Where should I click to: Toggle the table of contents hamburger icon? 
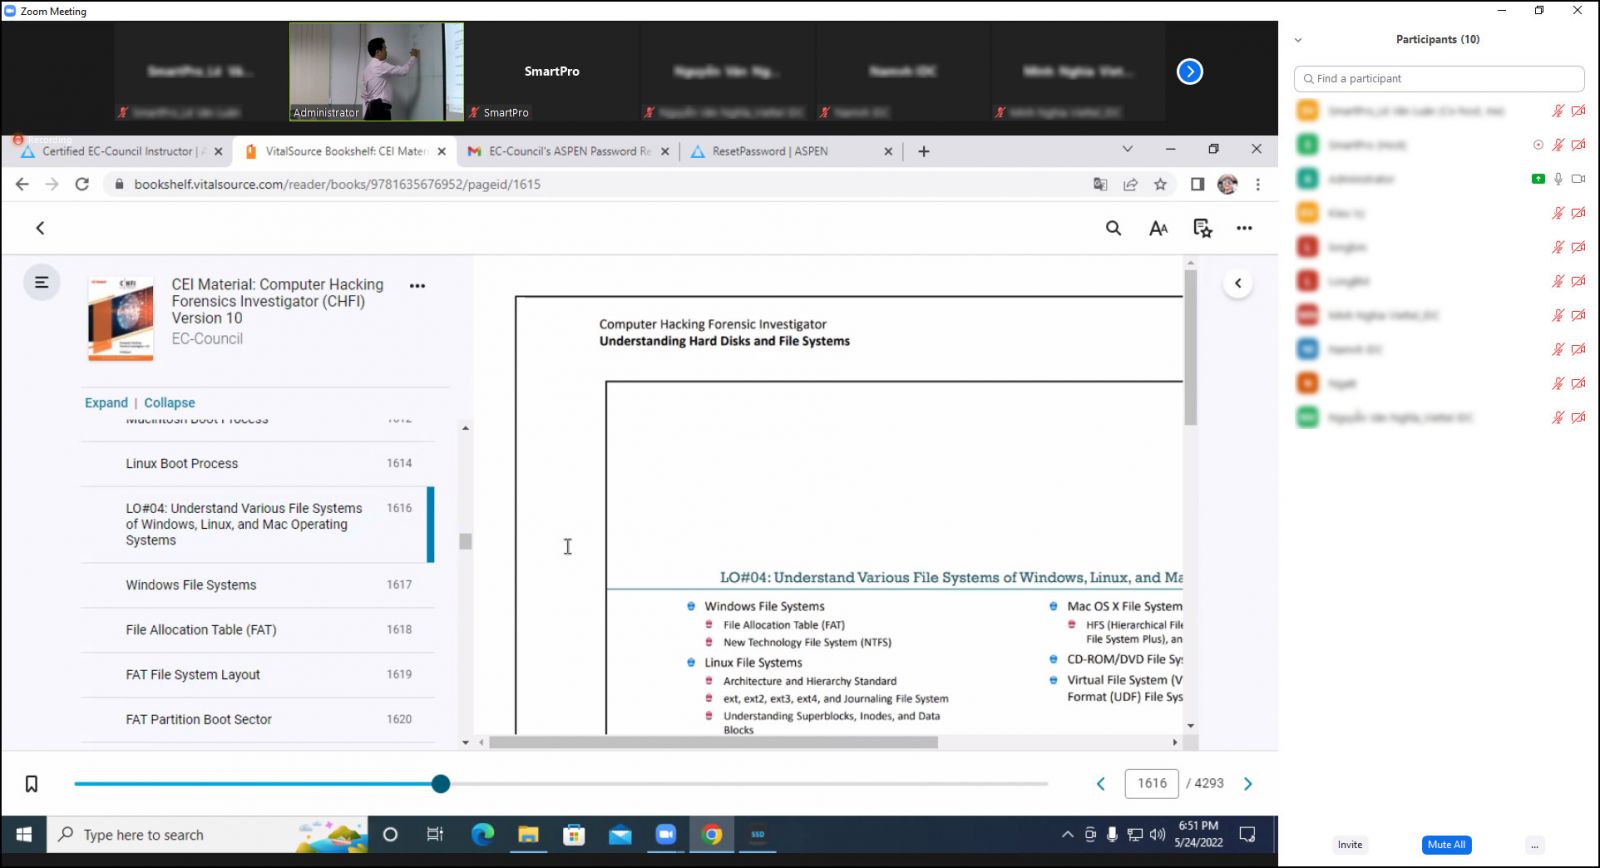click(x=42, y=282)
